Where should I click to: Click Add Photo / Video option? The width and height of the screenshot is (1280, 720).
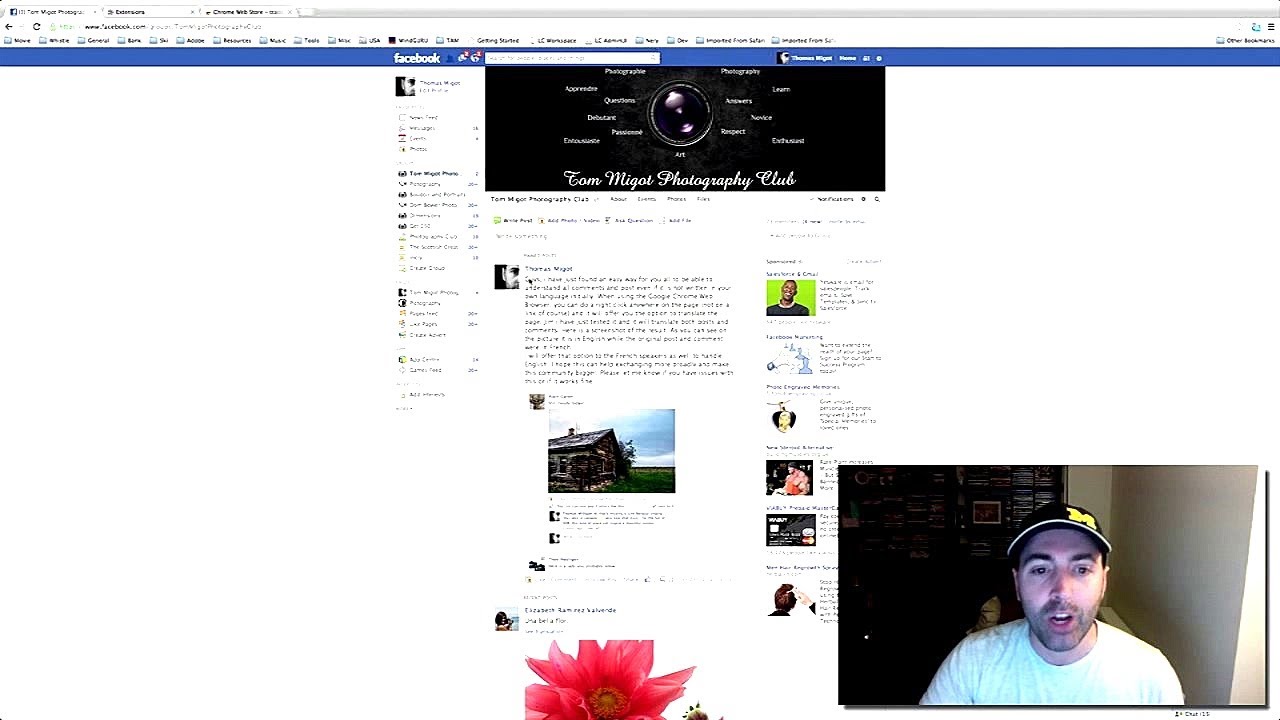coord(571,221)
